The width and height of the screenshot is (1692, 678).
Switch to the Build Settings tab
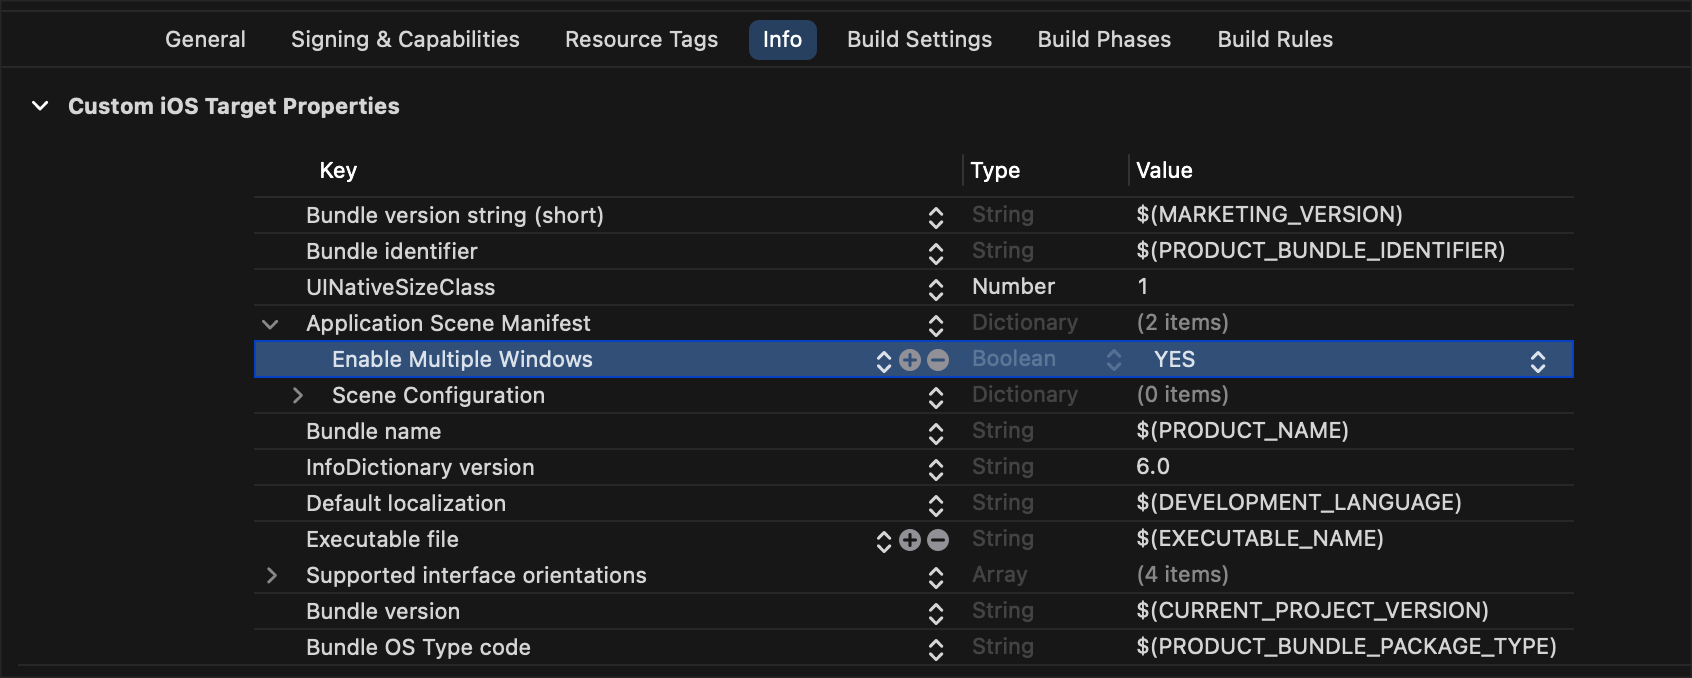point(919,40)
